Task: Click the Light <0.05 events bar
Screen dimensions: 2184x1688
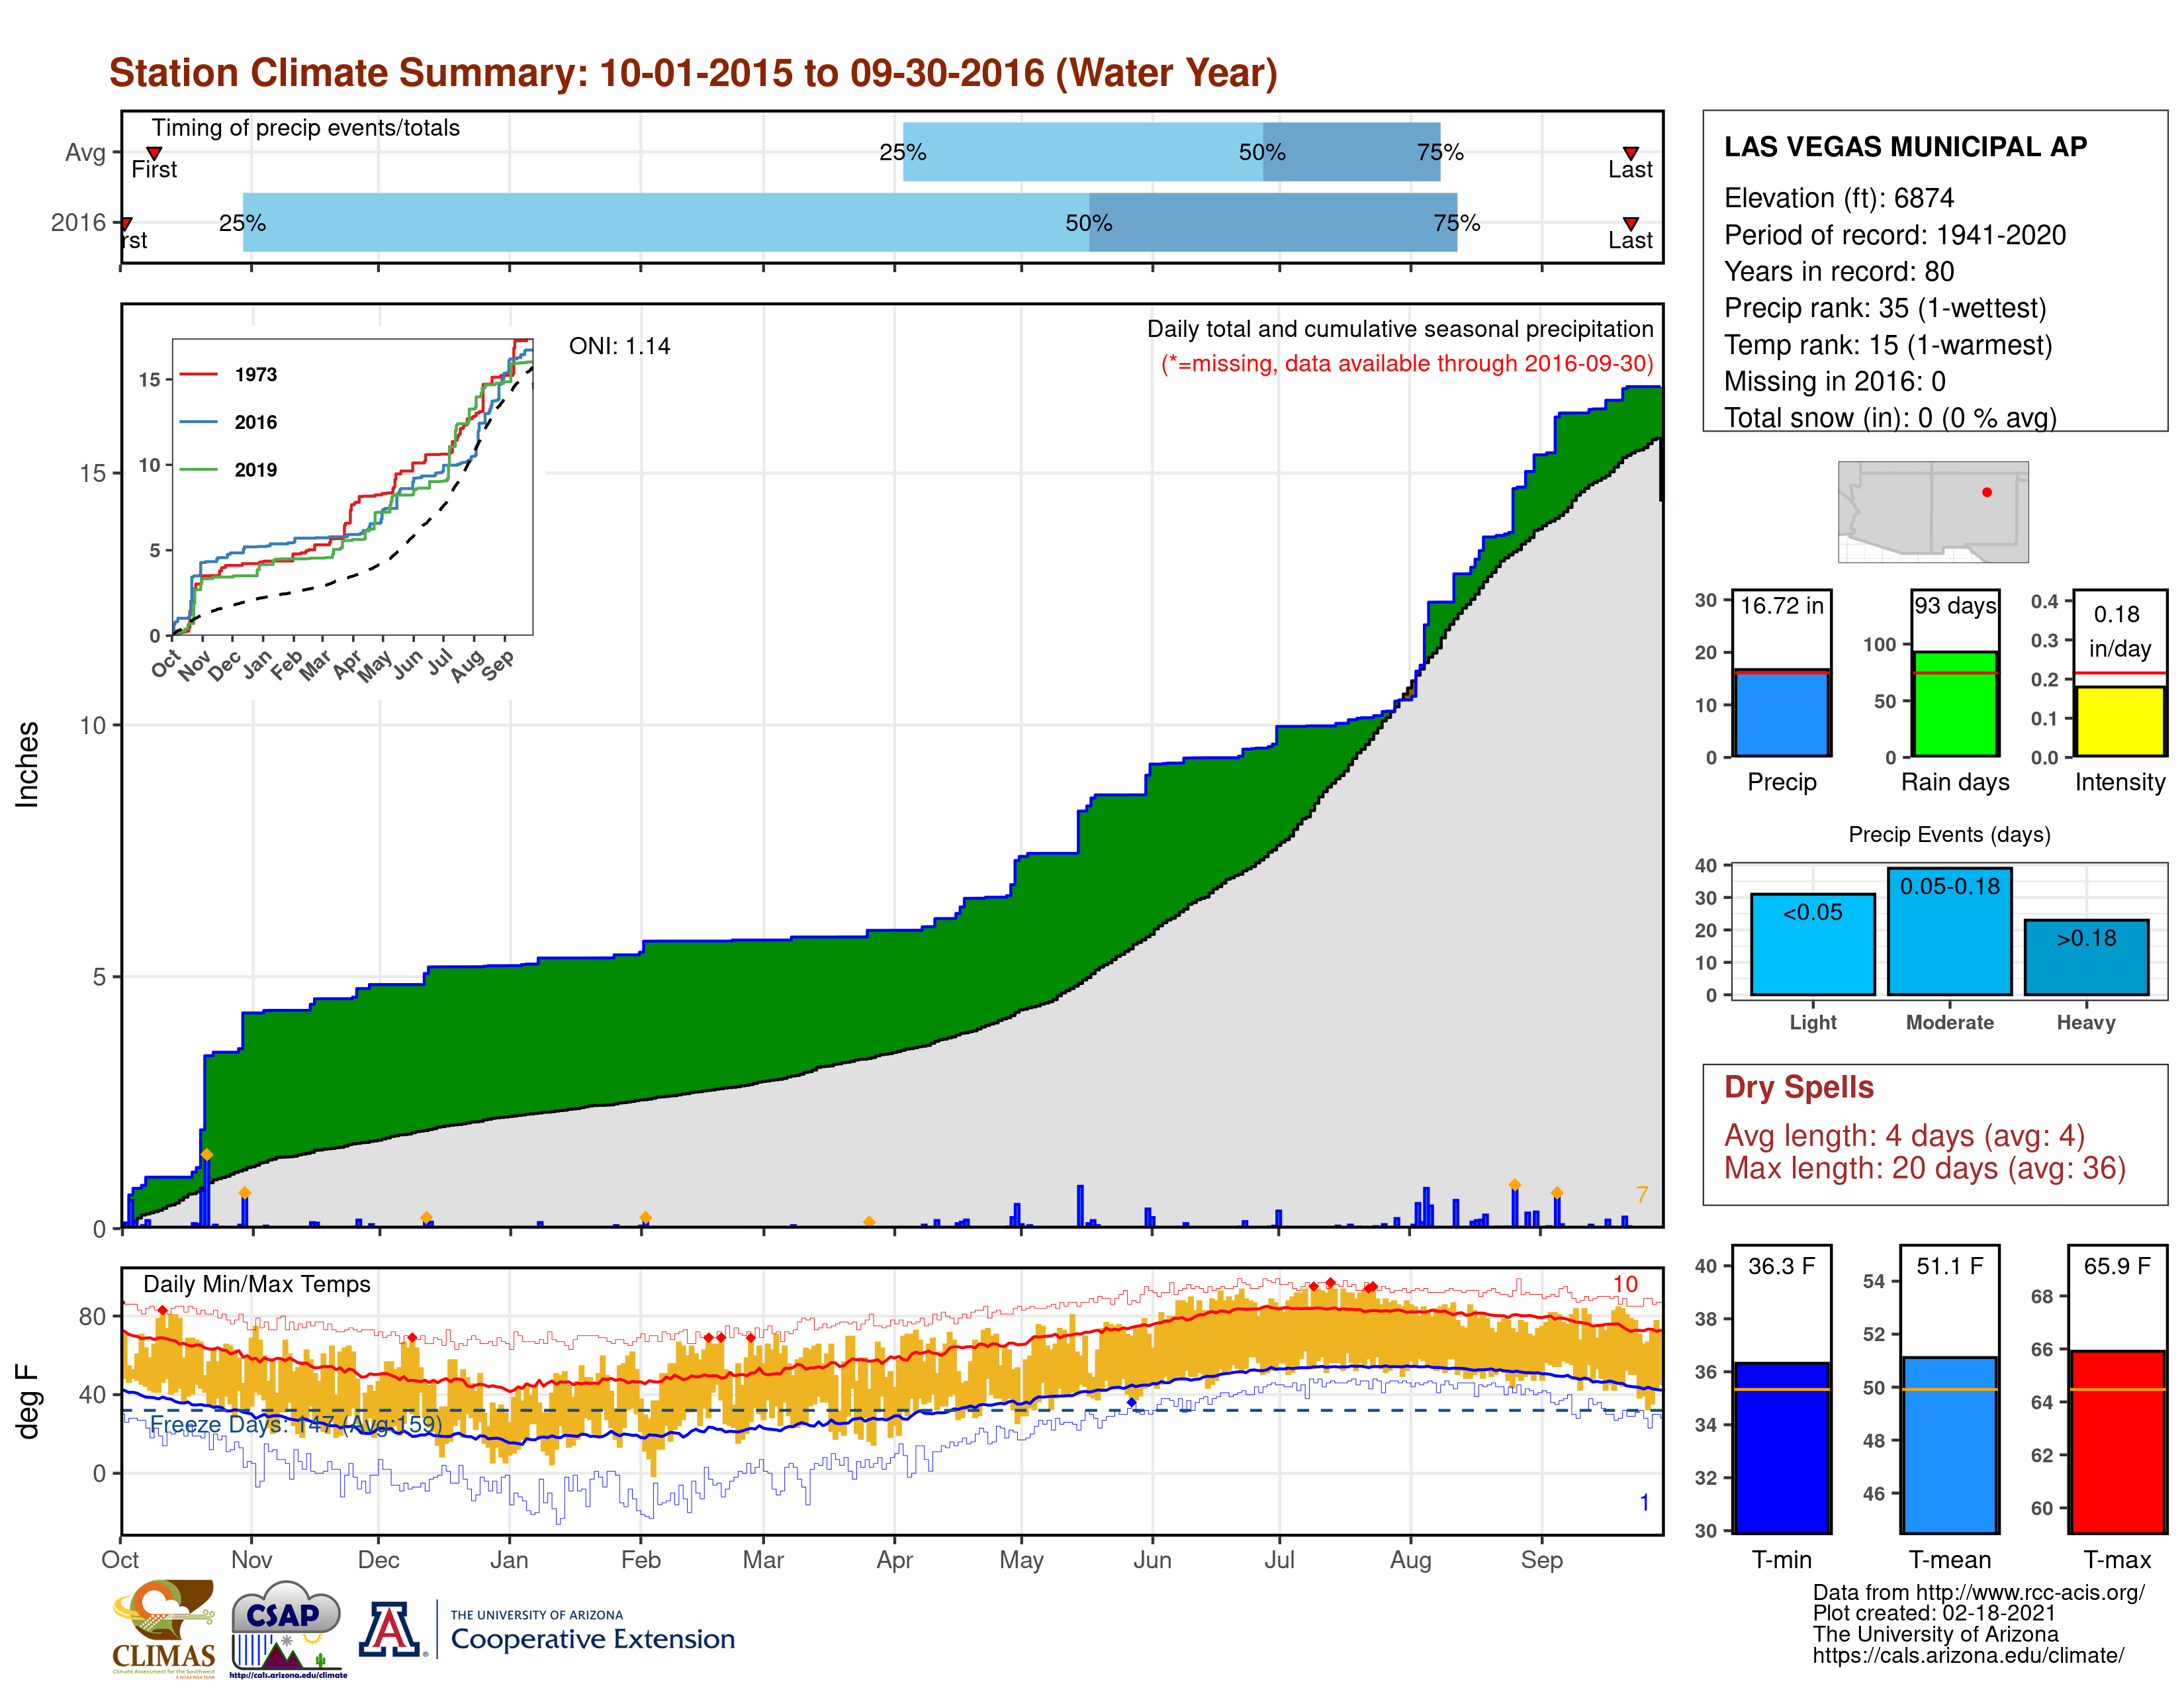Action: tap(1813, 944)
